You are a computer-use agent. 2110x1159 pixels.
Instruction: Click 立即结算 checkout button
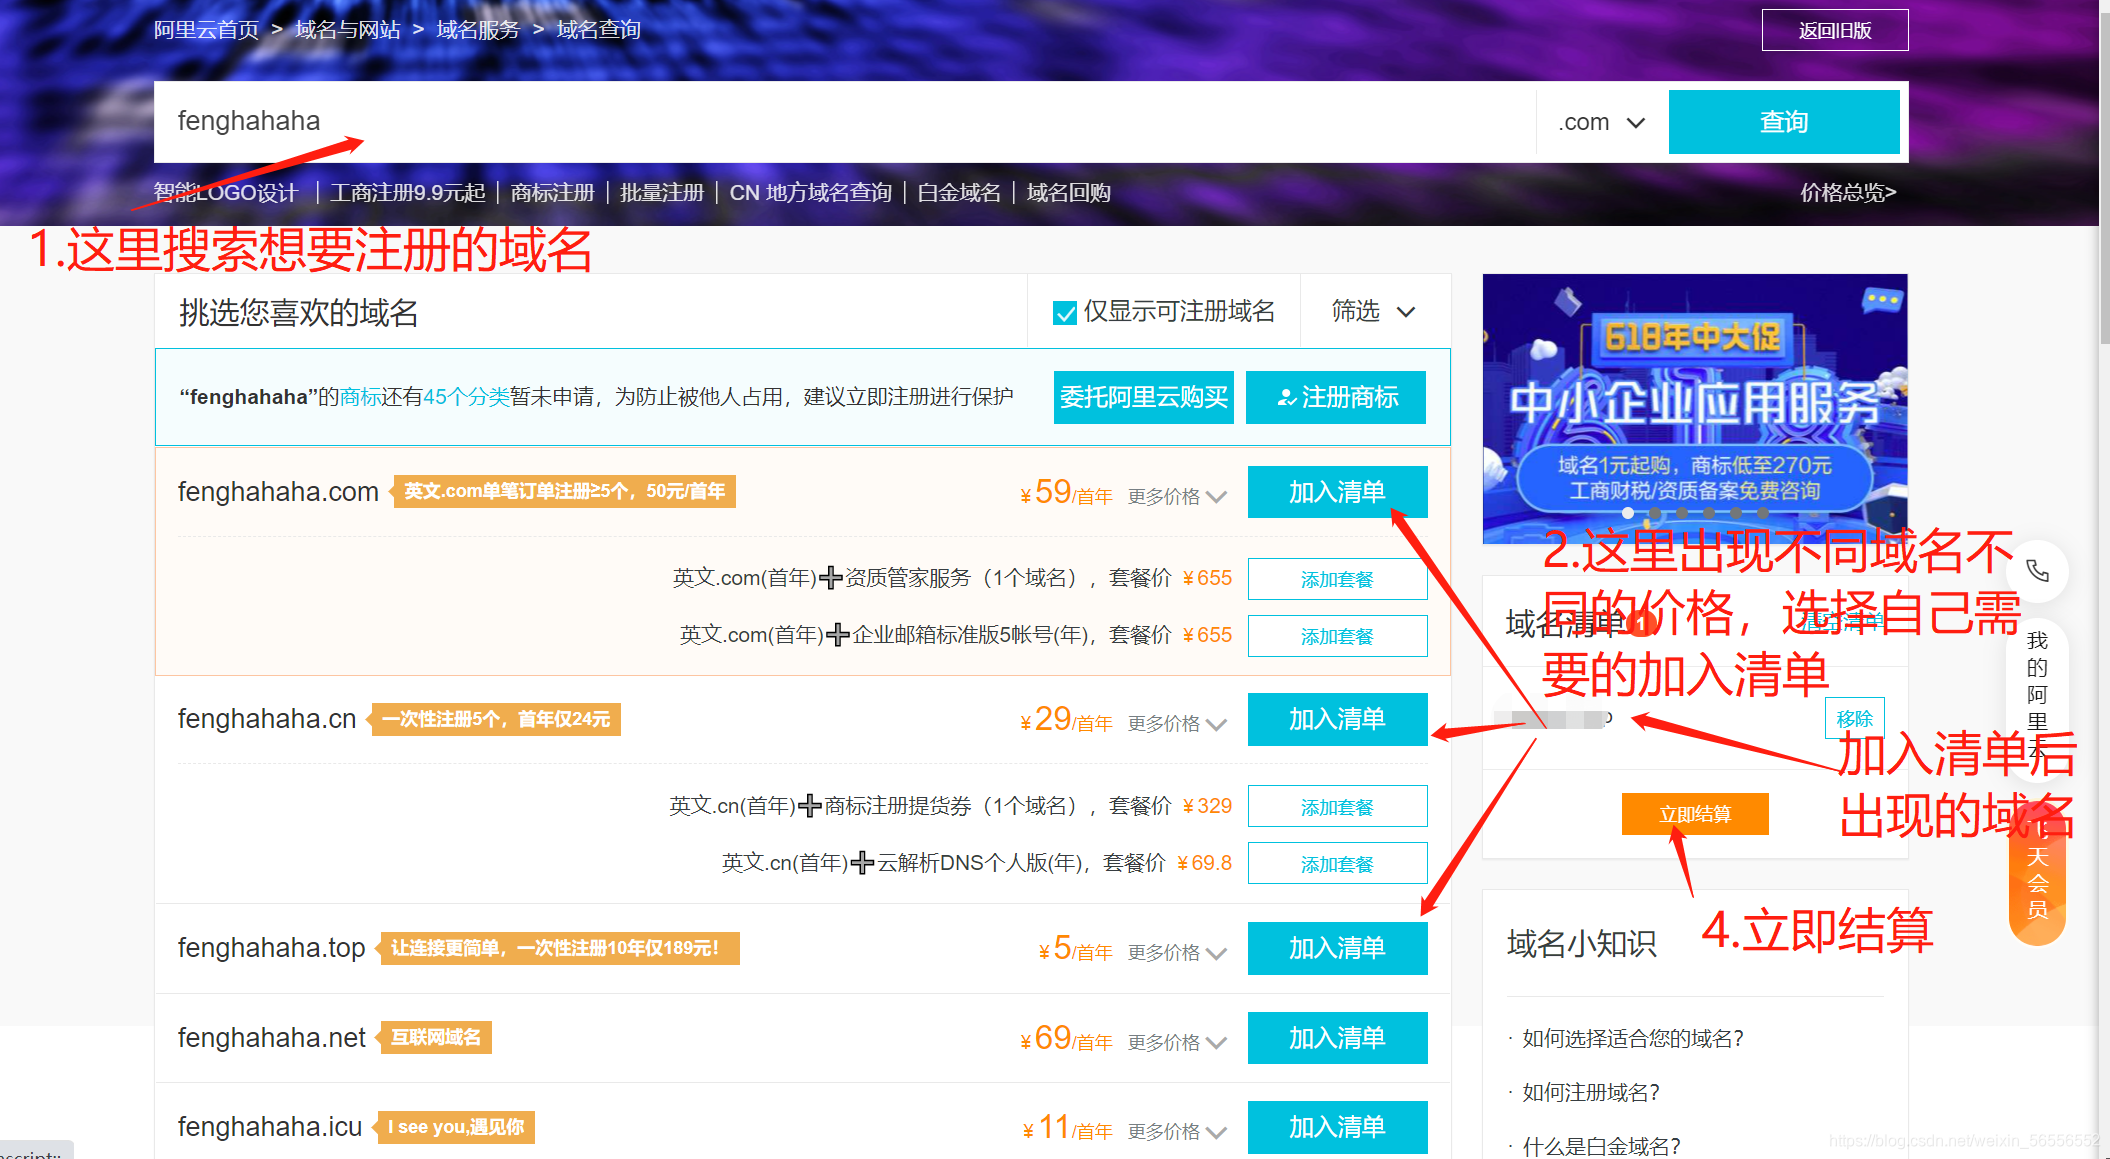[1695, 814]
